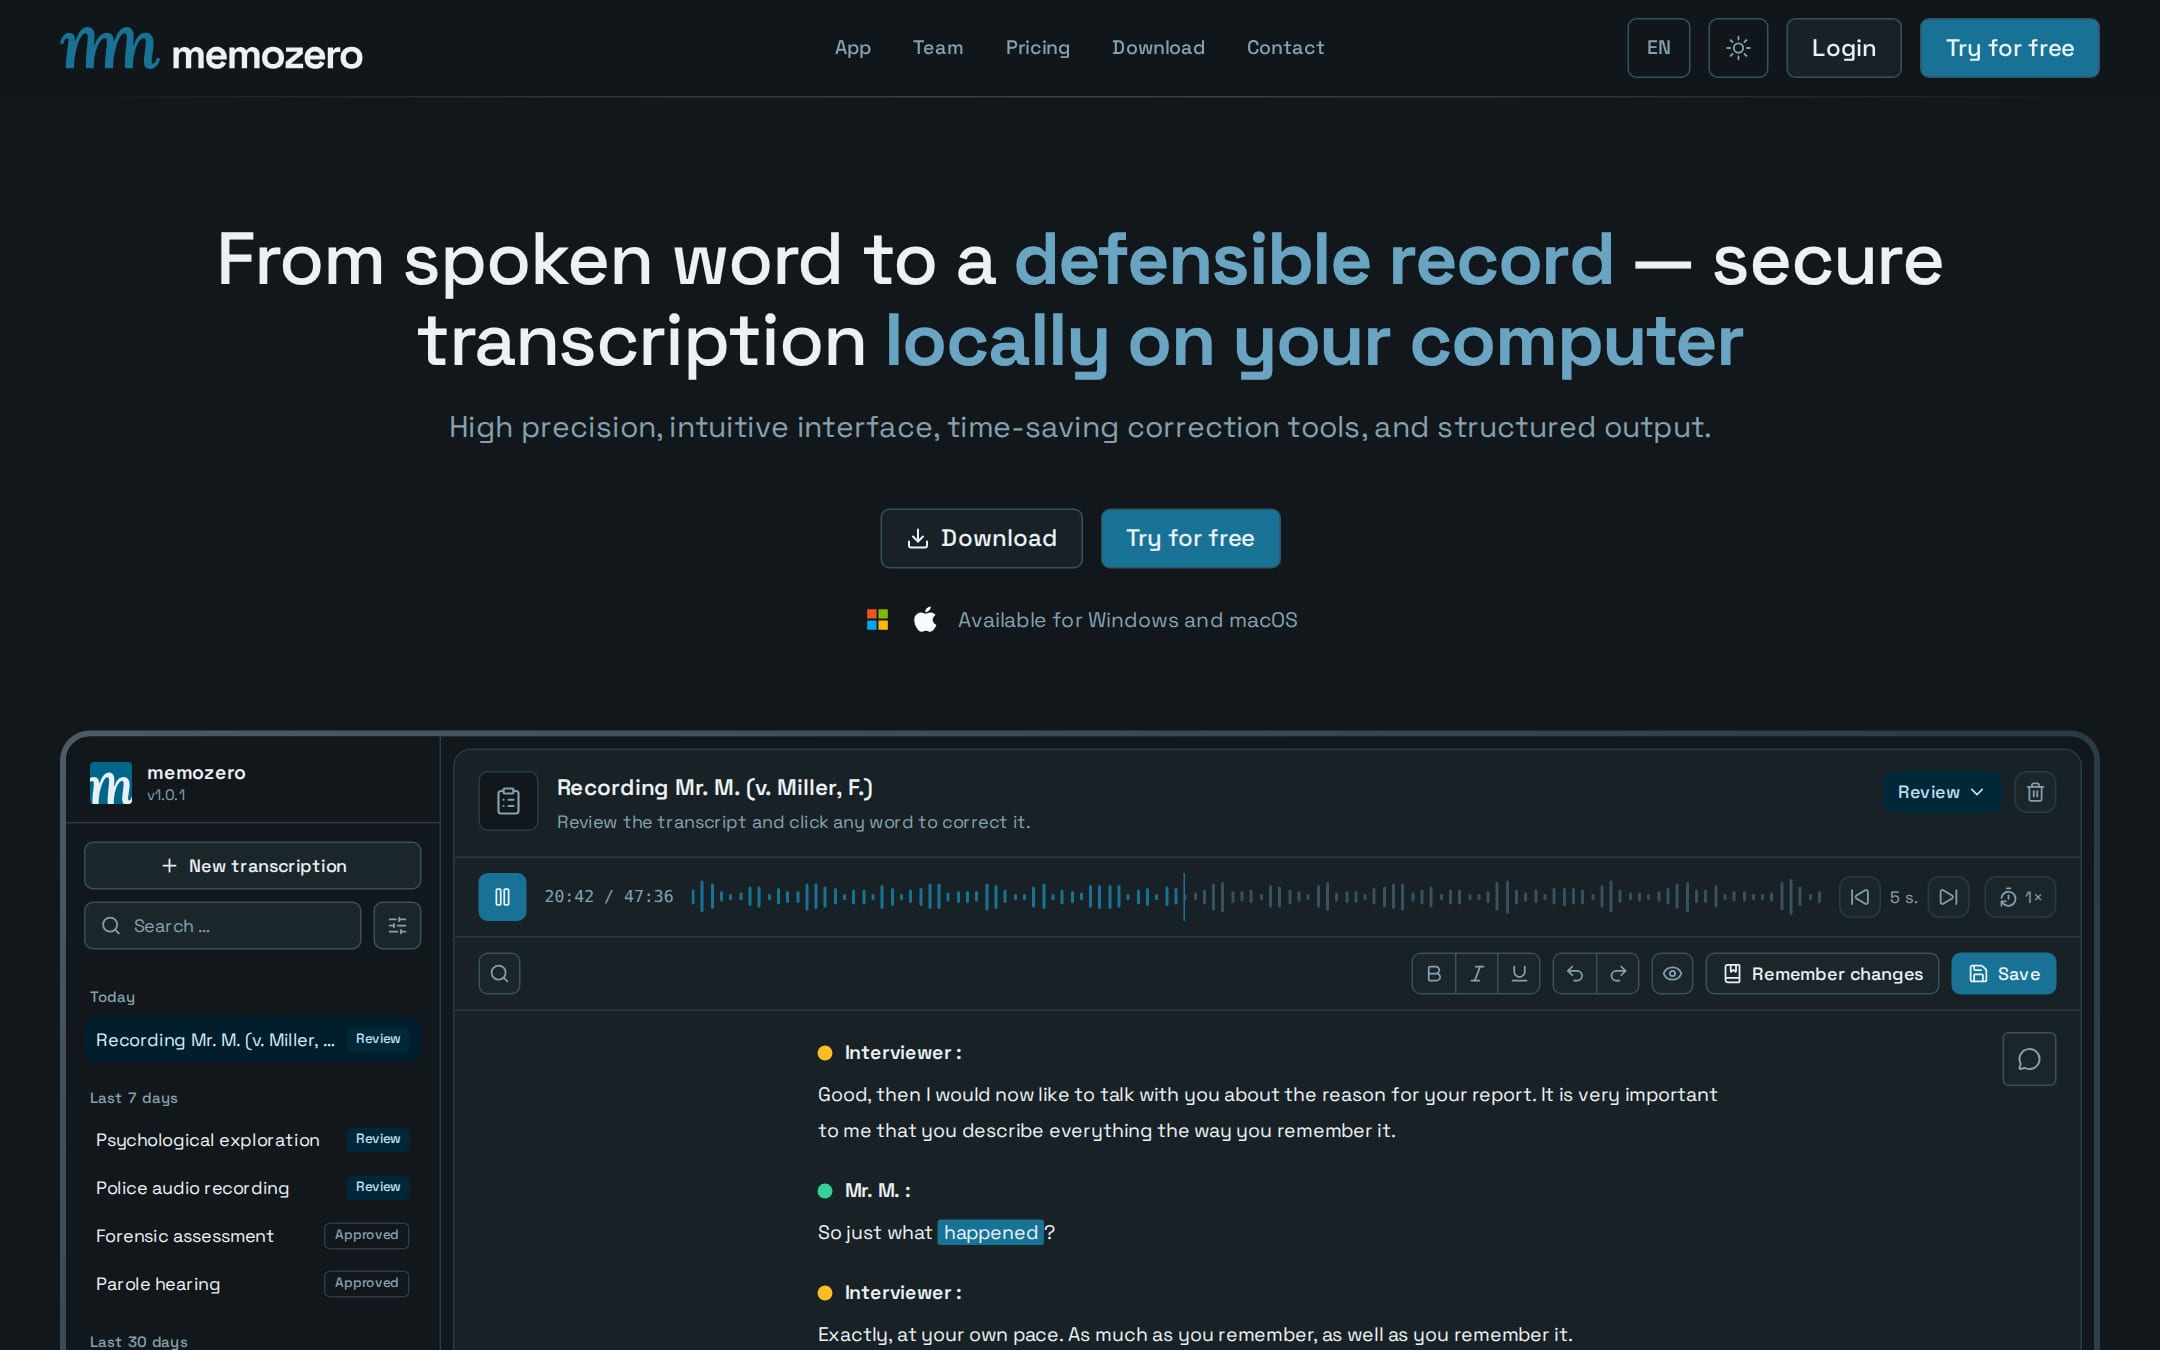Image resolution: width=2160 pixels, height=1350 pixels.
Task: Toggle light/dark theme sun icon
Action: [x=1738, y=48]
